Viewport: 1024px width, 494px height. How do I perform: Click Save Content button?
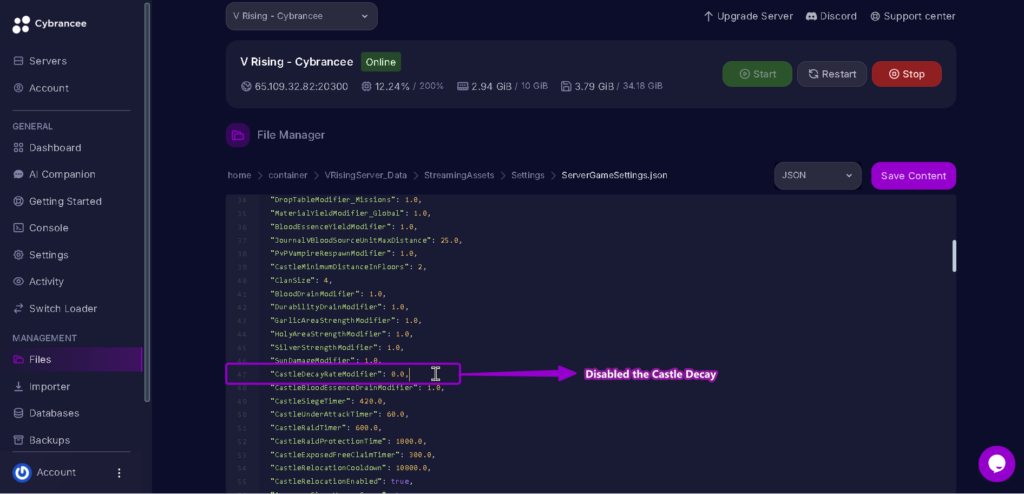(913, 176)
